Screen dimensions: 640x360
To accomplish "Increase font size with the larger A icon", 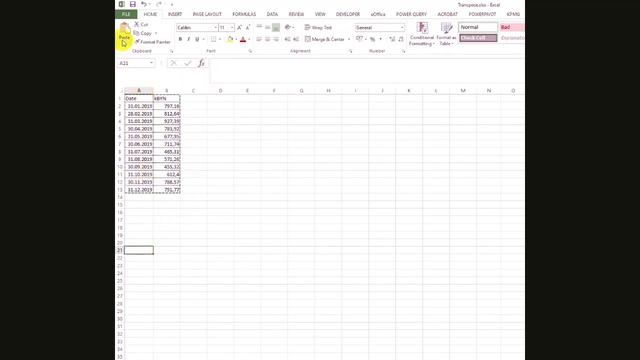I will click(x=239, y=27).
